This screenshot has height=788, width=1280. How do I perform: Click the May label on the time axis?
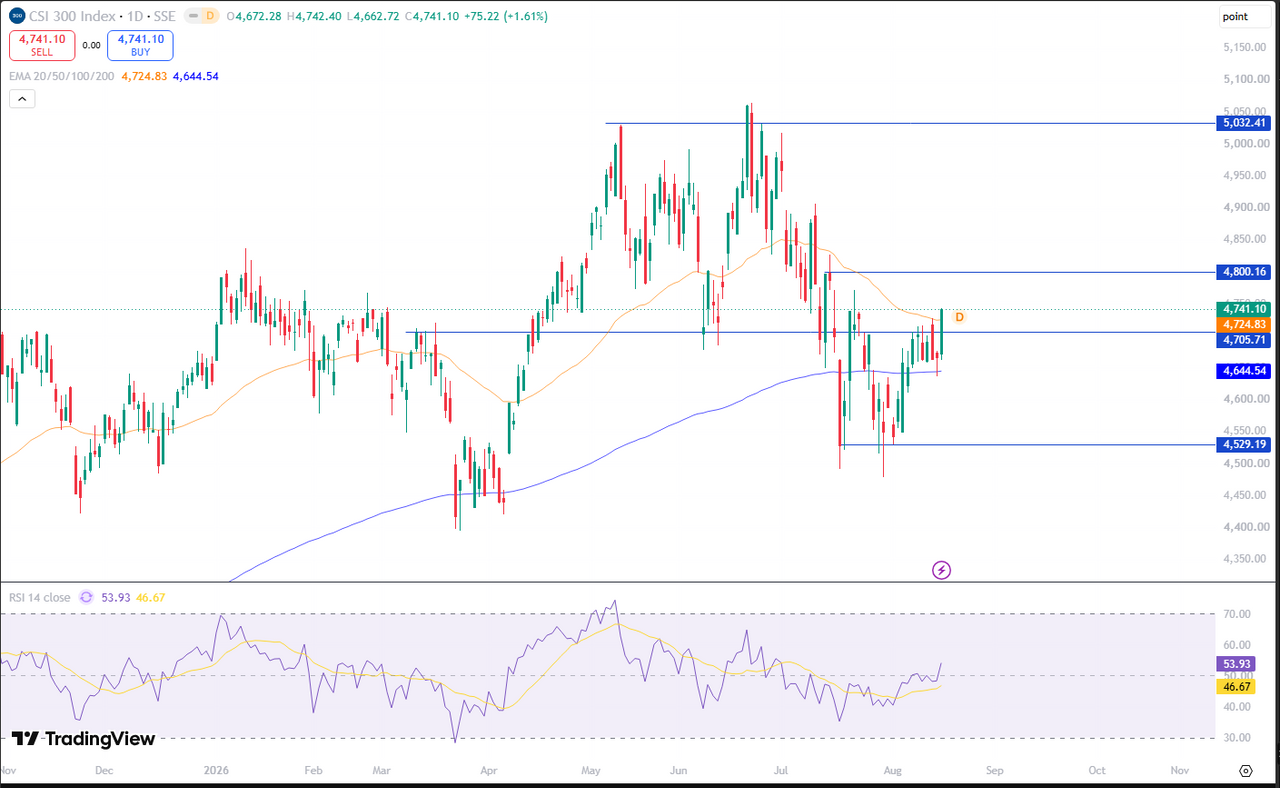[591, 770]
